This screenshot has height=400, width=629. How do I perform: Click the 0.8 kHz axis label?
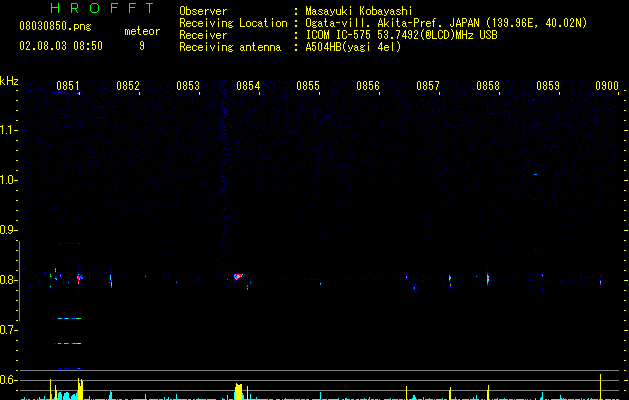[8, 280]
